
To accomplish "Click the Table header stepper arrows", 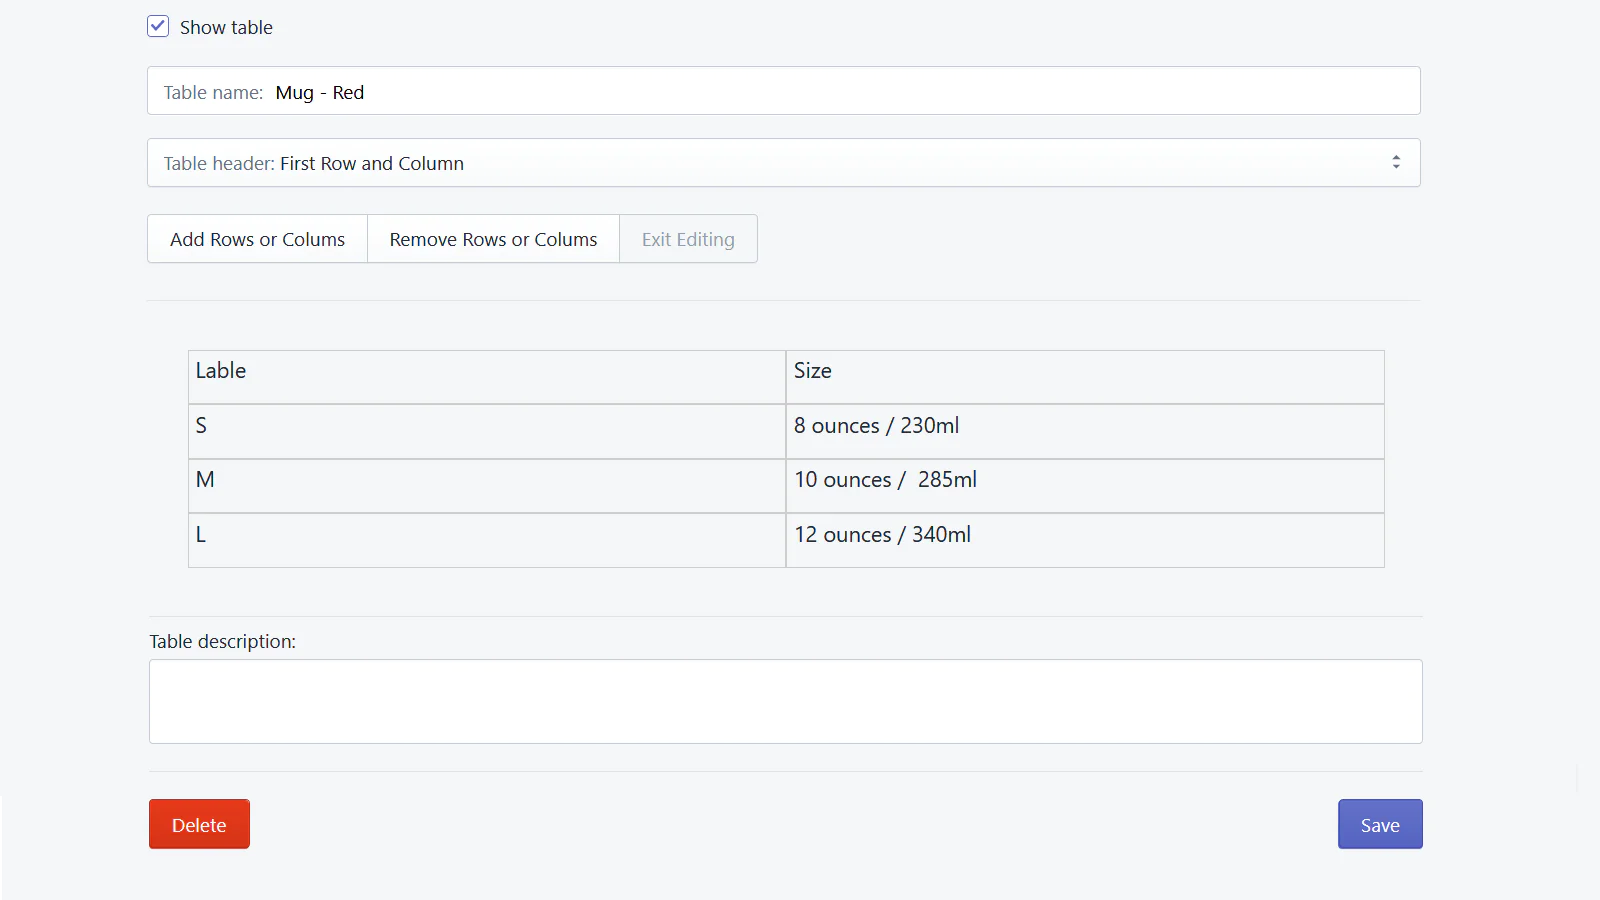I will [x=1398, y=161].
